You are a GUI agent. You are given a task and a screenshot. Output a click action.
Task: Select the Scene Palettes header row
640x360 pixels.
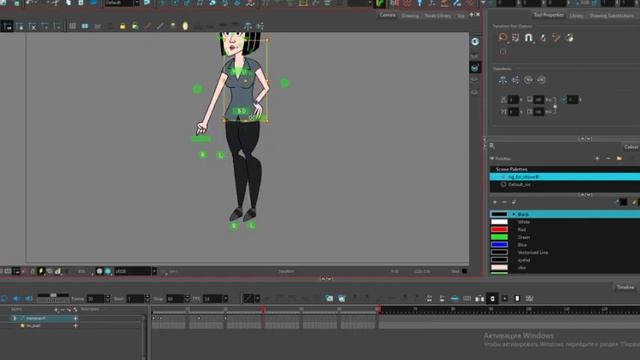(565, 169)
